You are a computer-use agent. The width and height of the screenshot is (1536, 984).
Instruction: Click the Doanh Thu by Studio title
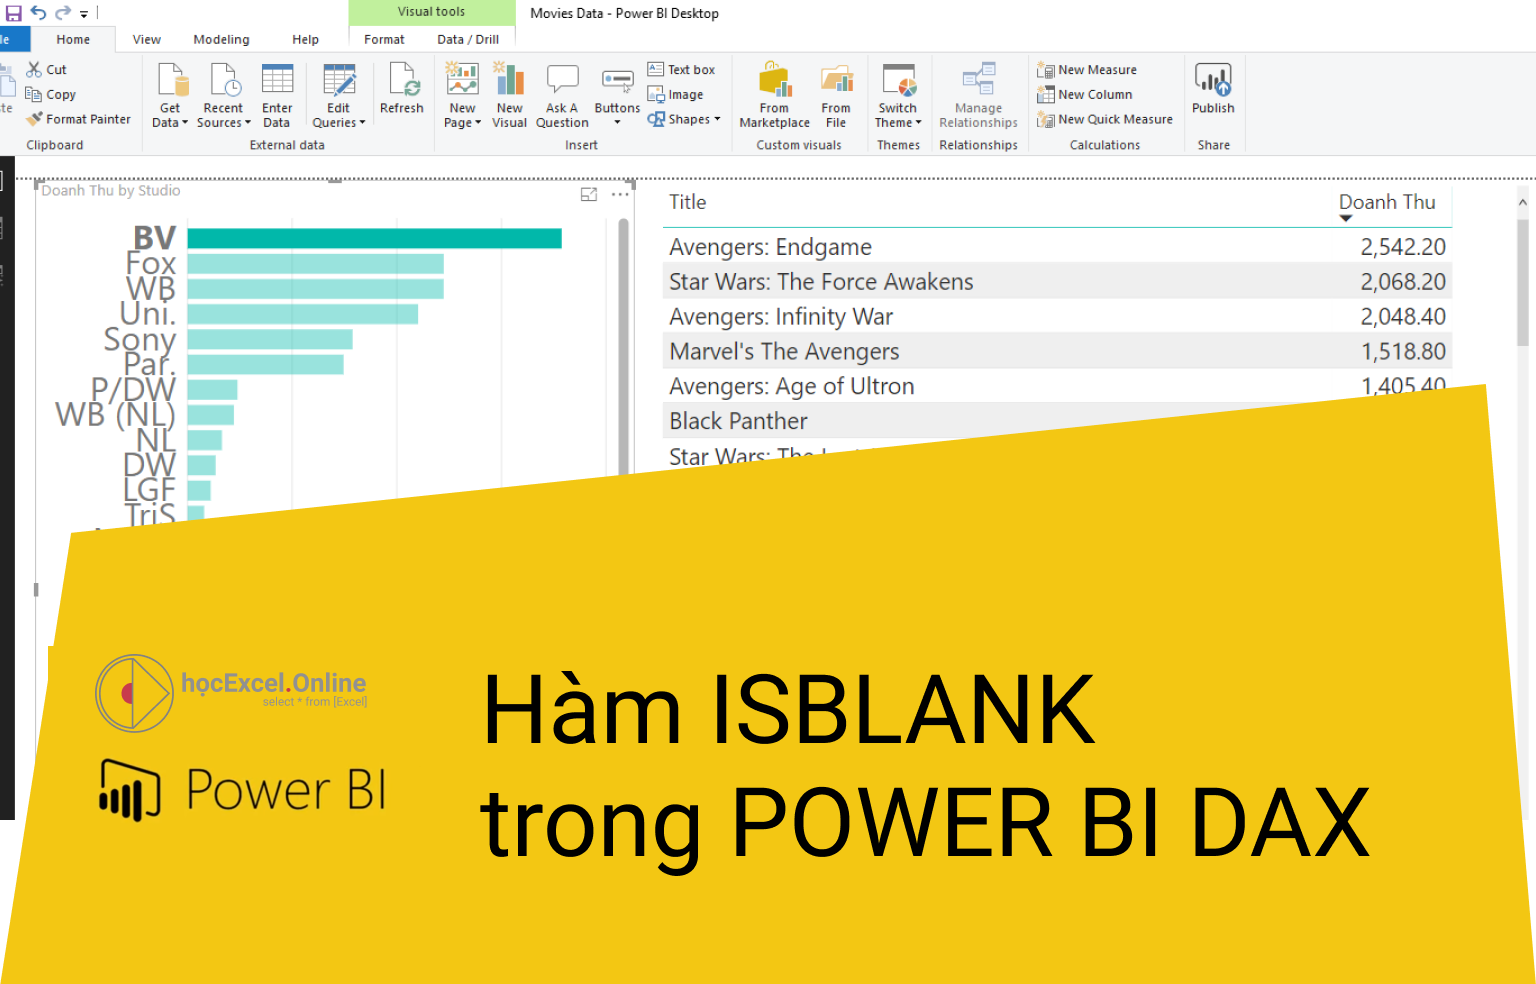111,190
